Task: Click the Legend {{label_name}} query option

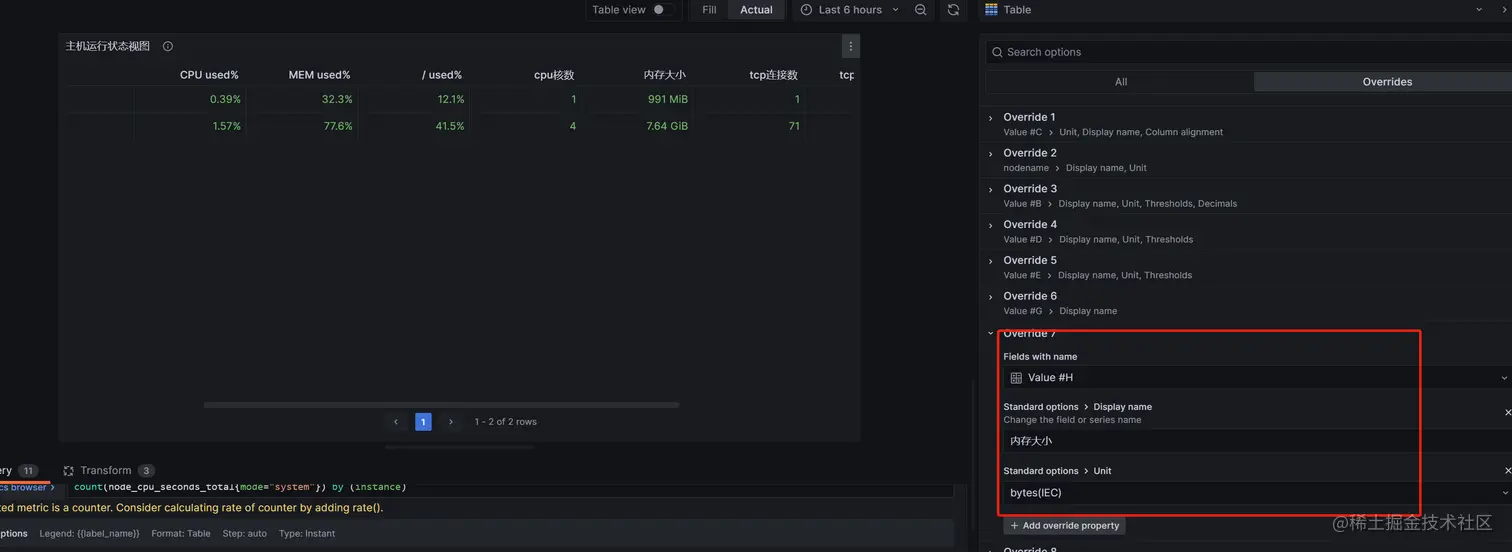Action: [90, 534]
